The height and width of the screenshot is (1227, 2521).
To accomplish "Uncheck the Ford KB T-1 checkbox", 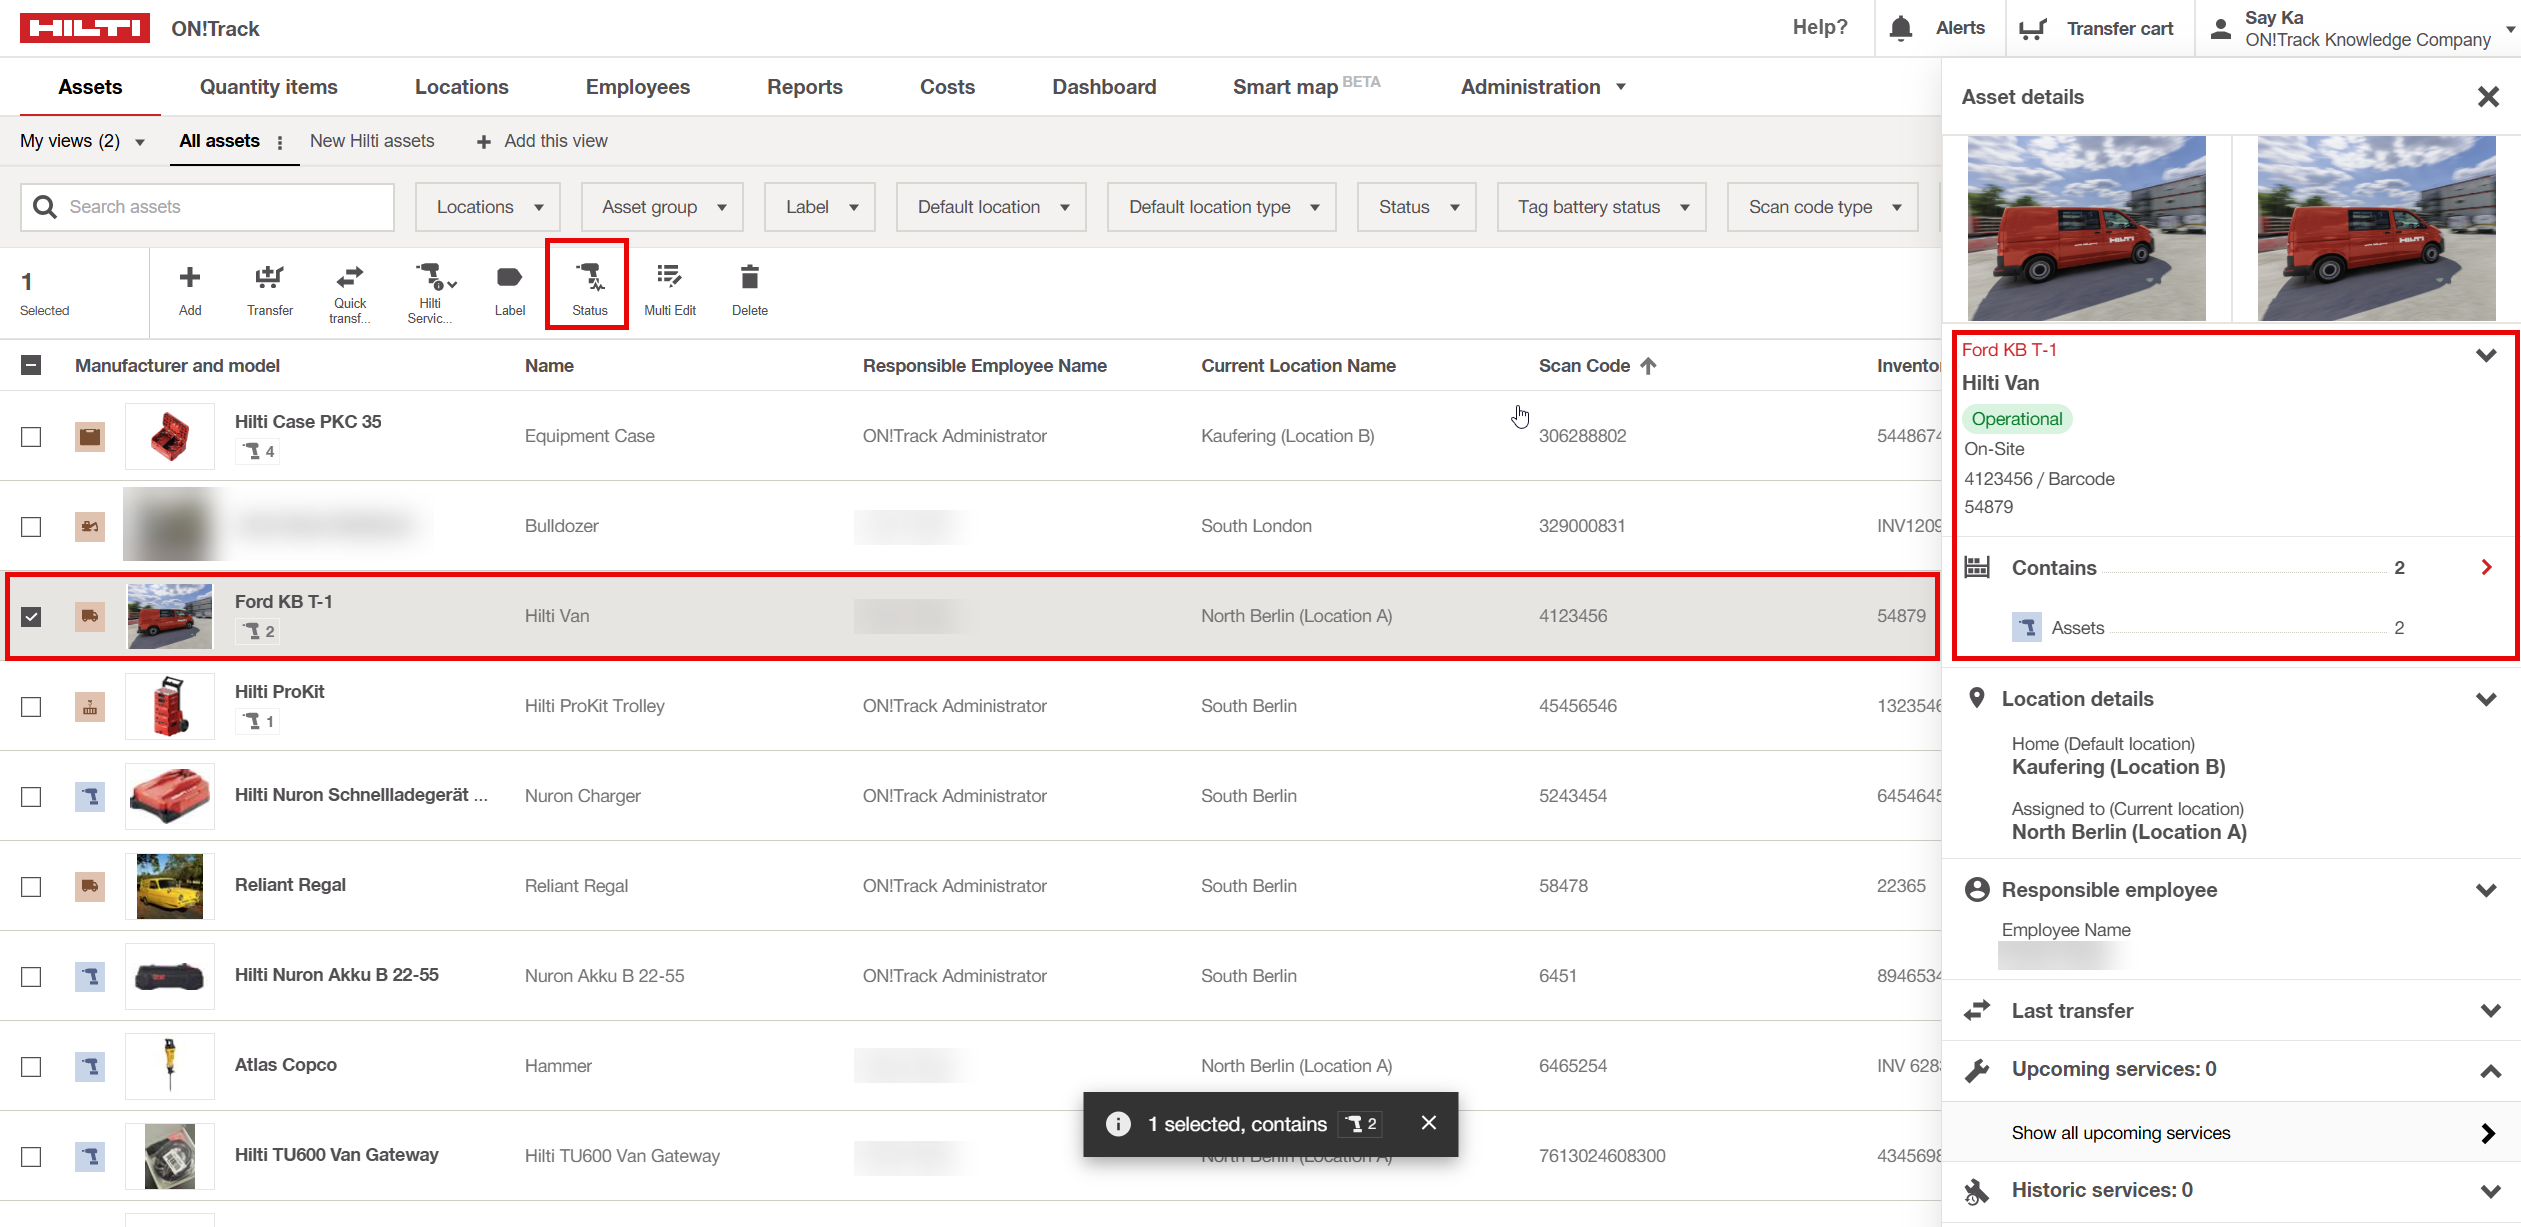I will (x=31, y=616).
